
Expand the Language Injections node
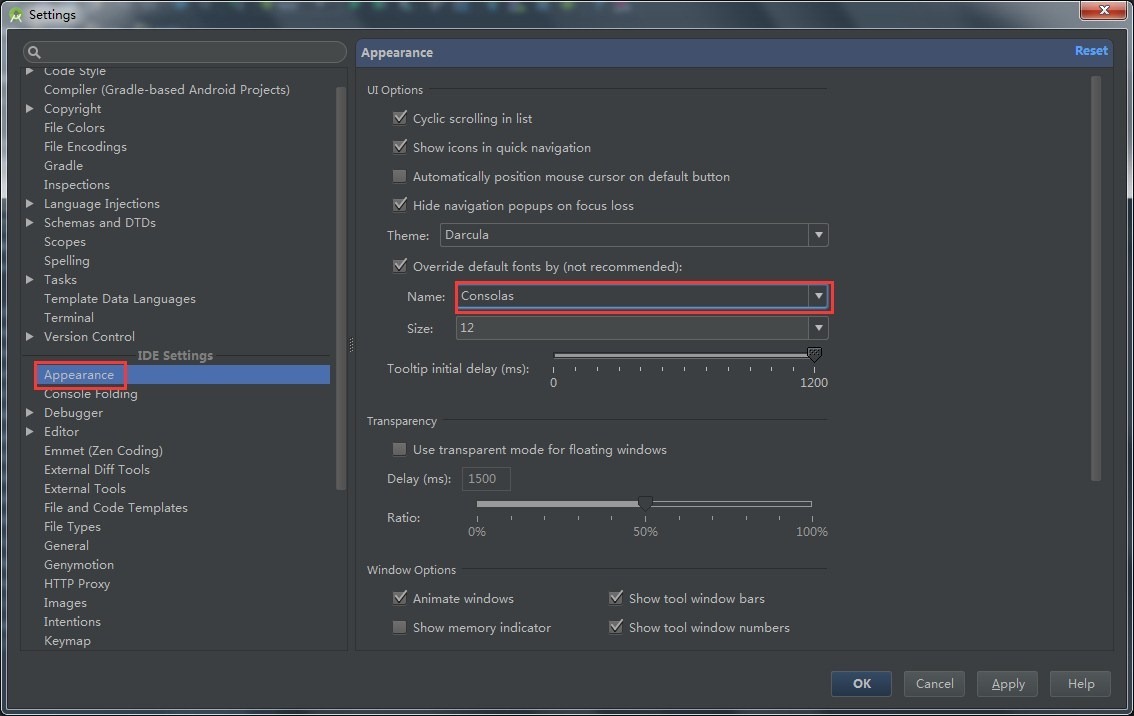click(30, 204)
